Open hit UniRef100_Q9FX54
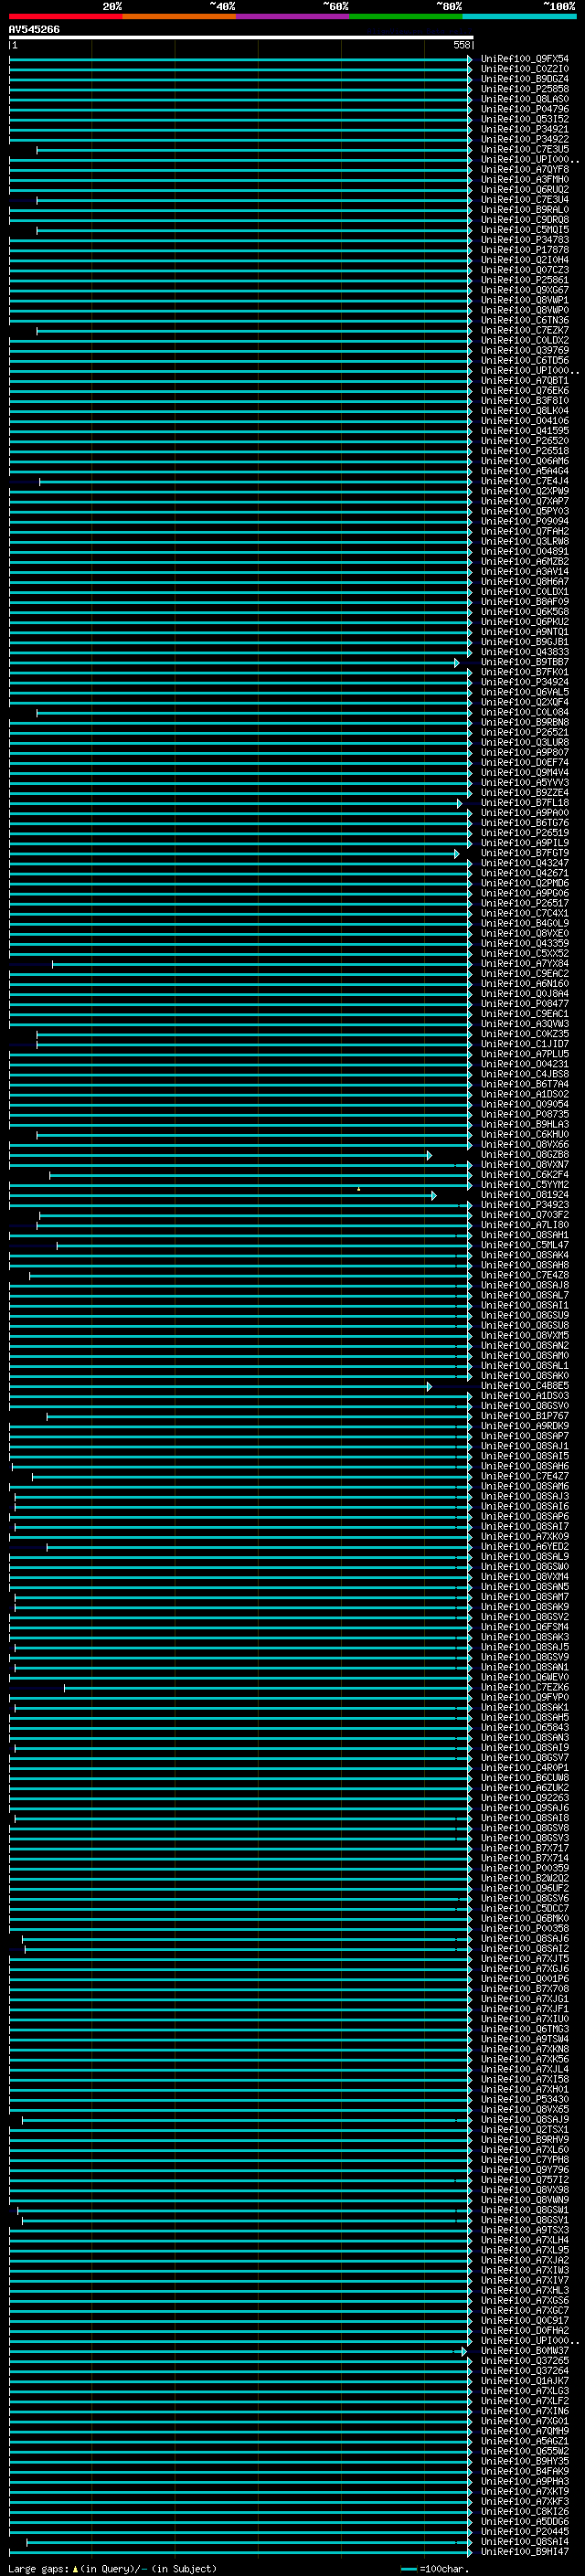The width and height of the screenshot is (585, 2576). pos(525,59)
